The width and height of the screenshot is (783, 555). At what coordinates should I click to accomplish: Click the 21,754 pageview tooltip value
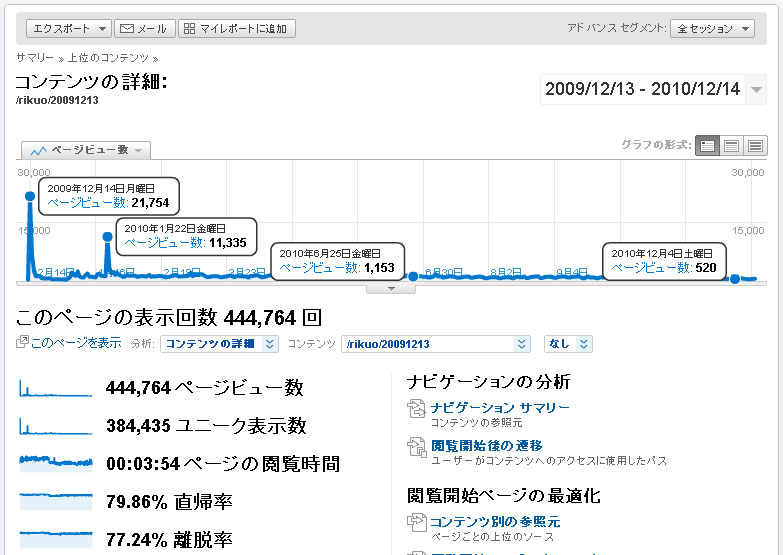click(x=150, y=203)
